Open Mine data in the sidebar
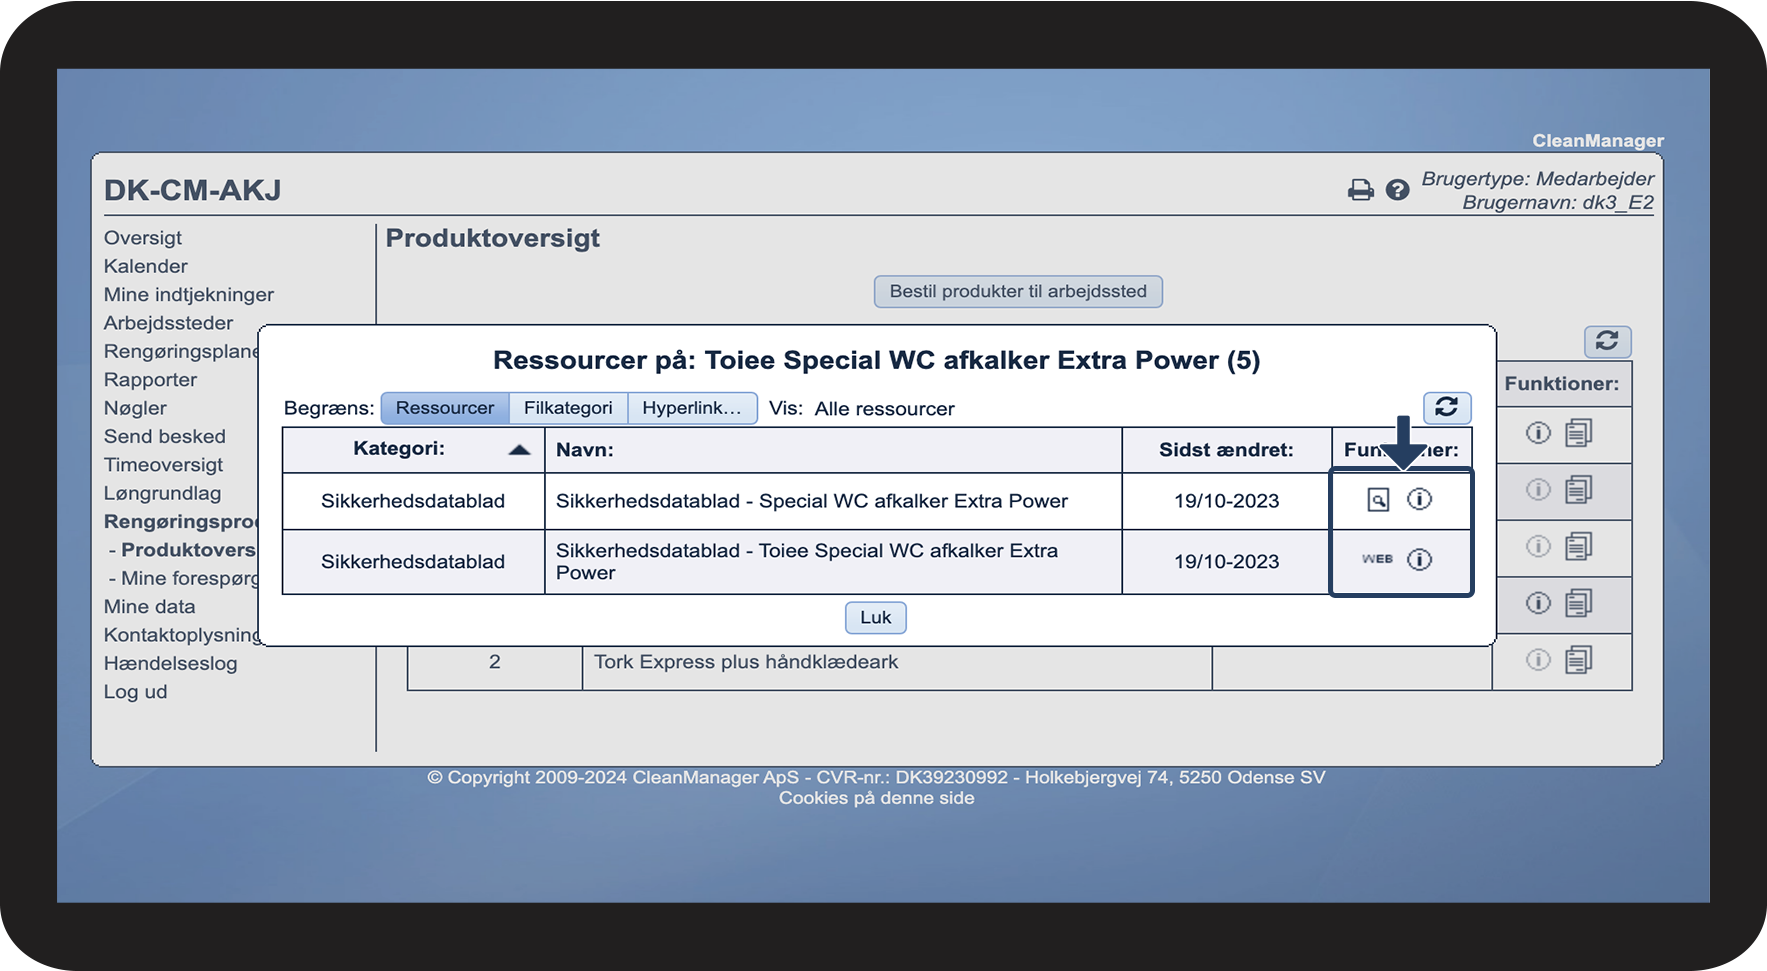This screenshot has width=1767, height=971. click(150, 607)
